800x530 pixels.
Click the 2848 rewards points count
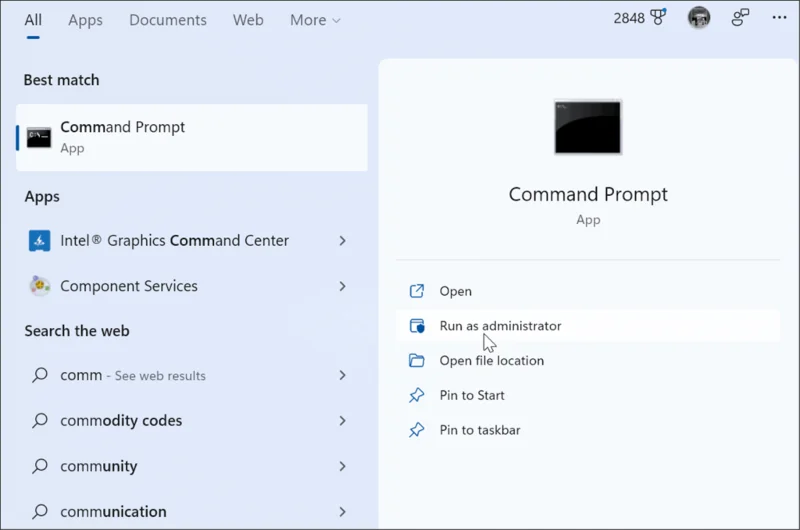(x=629, y=18)
